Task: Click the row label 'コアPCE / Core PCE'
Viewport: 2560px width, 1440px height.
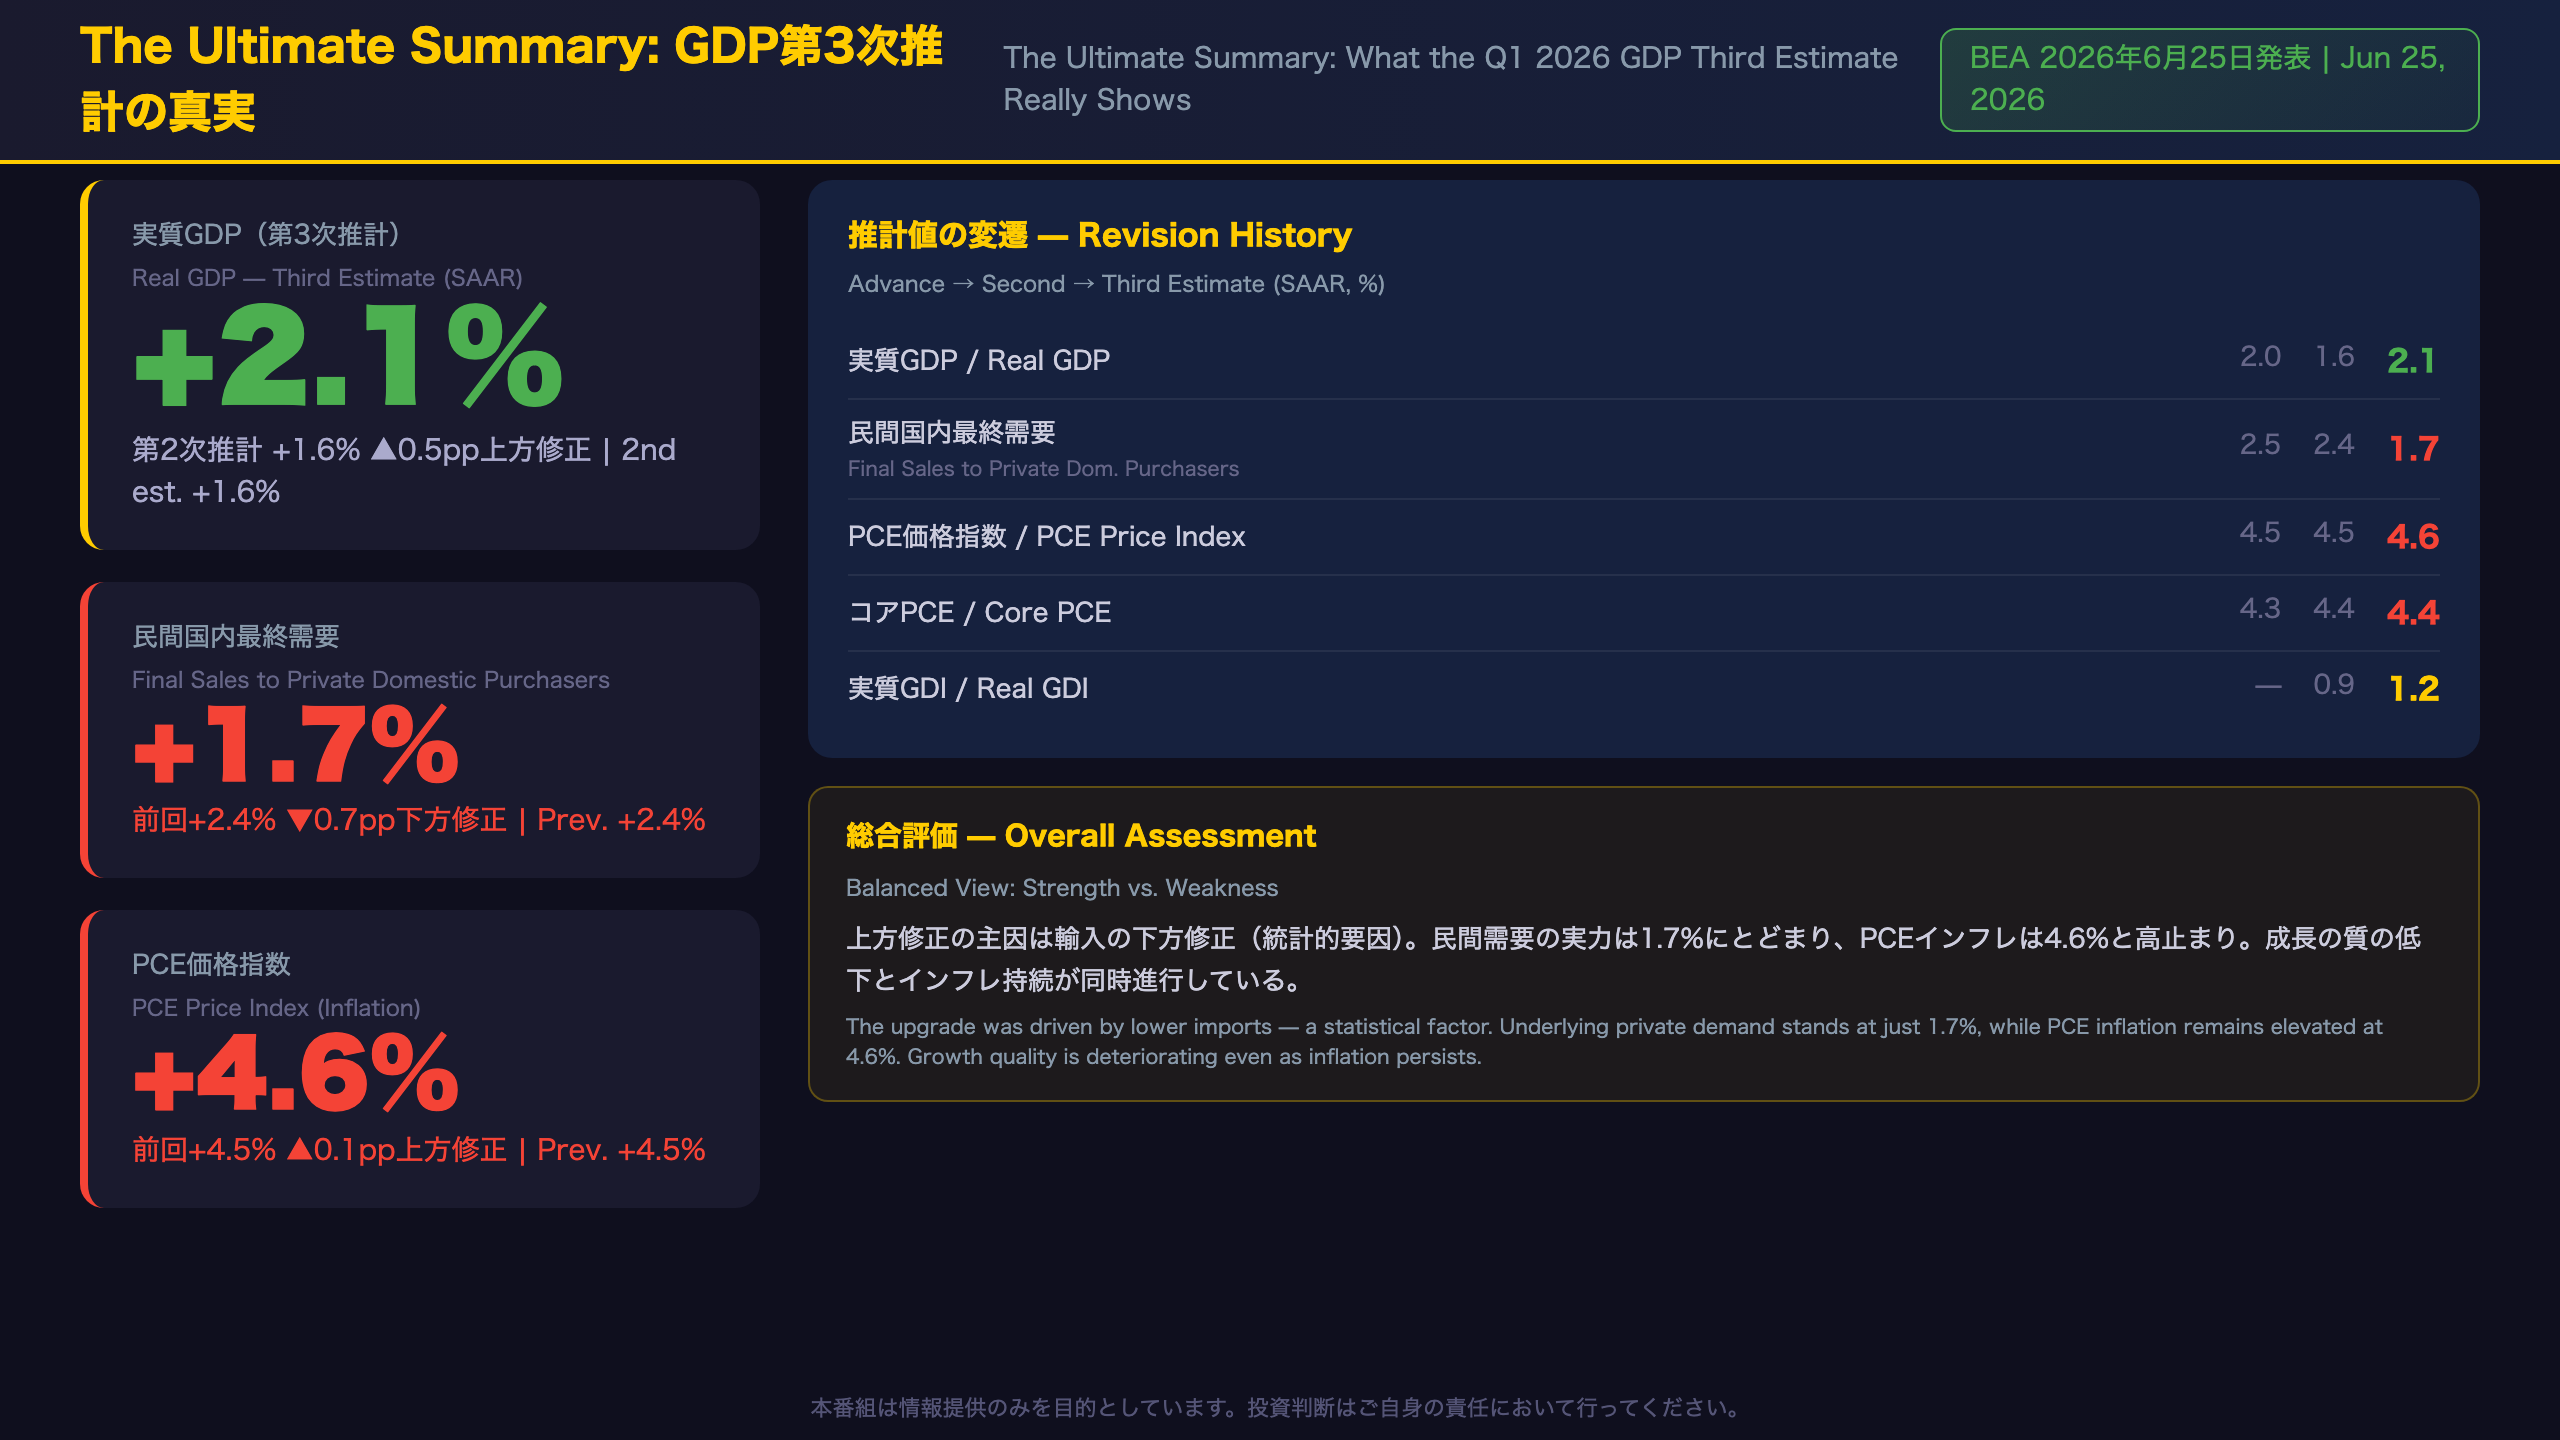Action: (980, 612)
